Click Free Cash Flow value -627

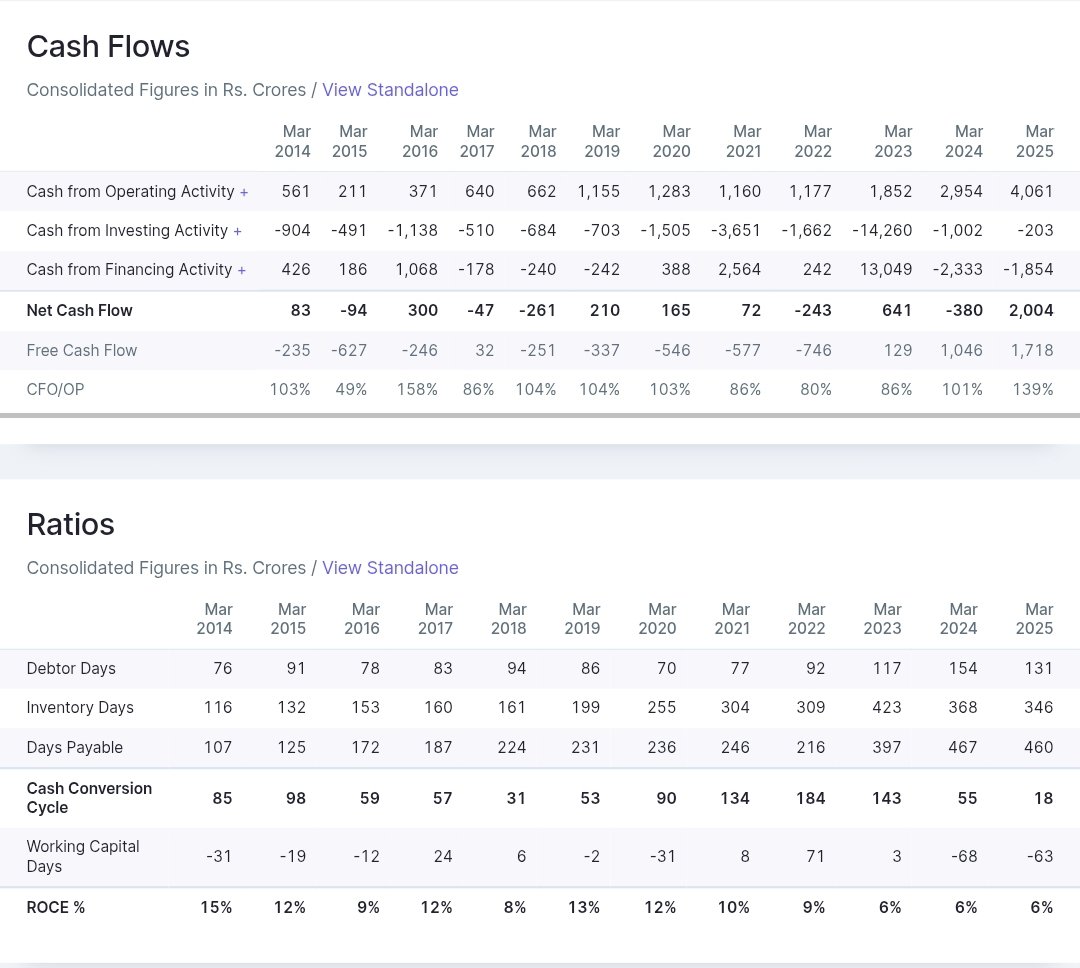click(349, 351)
